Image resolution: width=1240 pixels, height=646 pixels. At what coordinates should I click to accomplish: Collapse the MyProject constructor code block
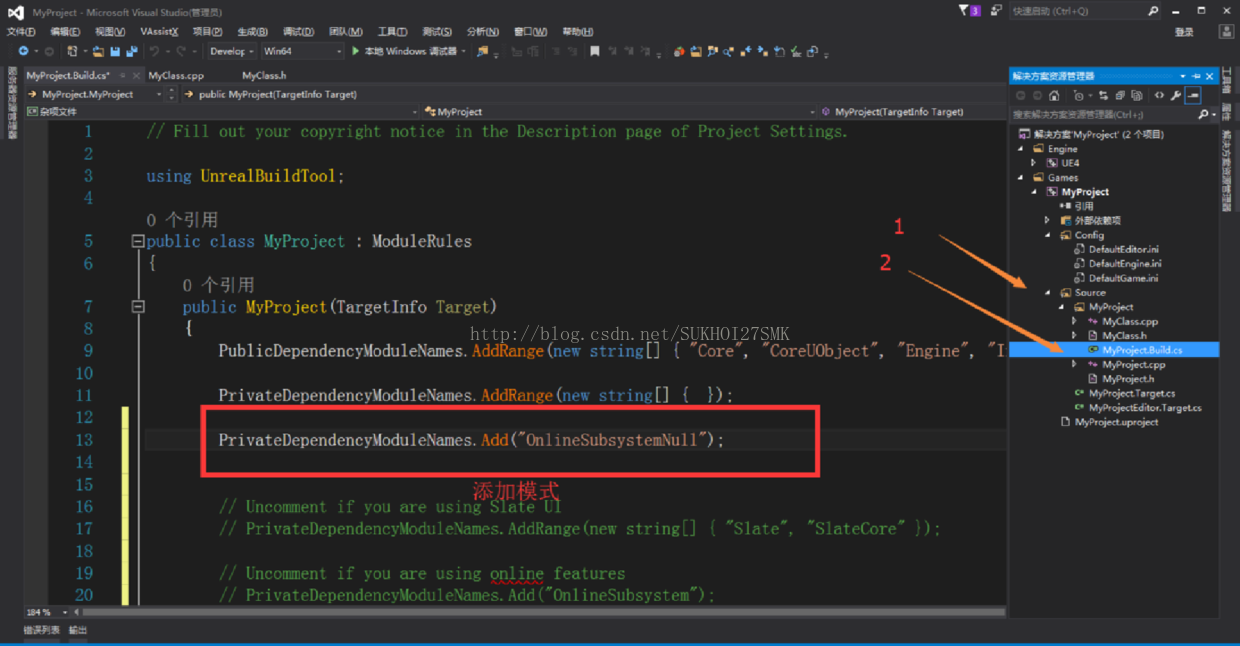[x=138, y=307]
